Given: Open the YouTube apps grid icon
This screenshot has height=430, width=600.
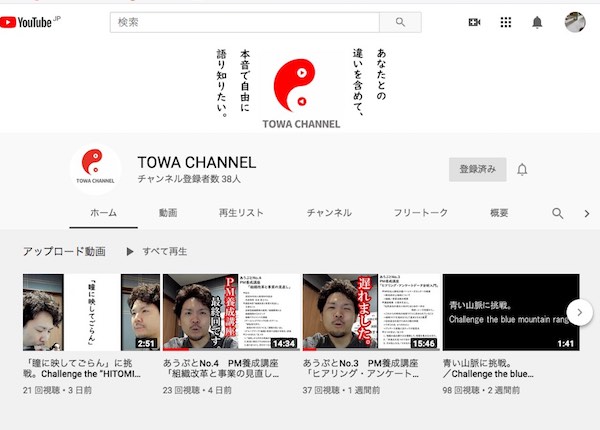Looking at the screenshot, I should 506,22.
